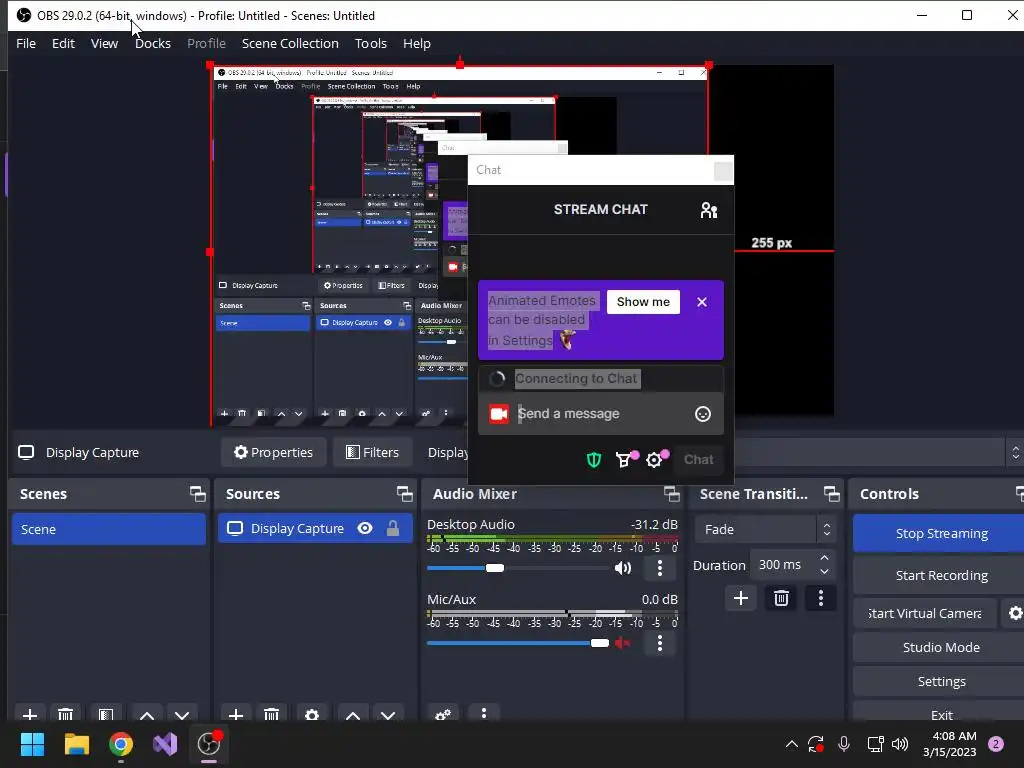The height and width of the screenshot is (768, 1024).
Task: Open the Help menu
Action: (417, 43)
